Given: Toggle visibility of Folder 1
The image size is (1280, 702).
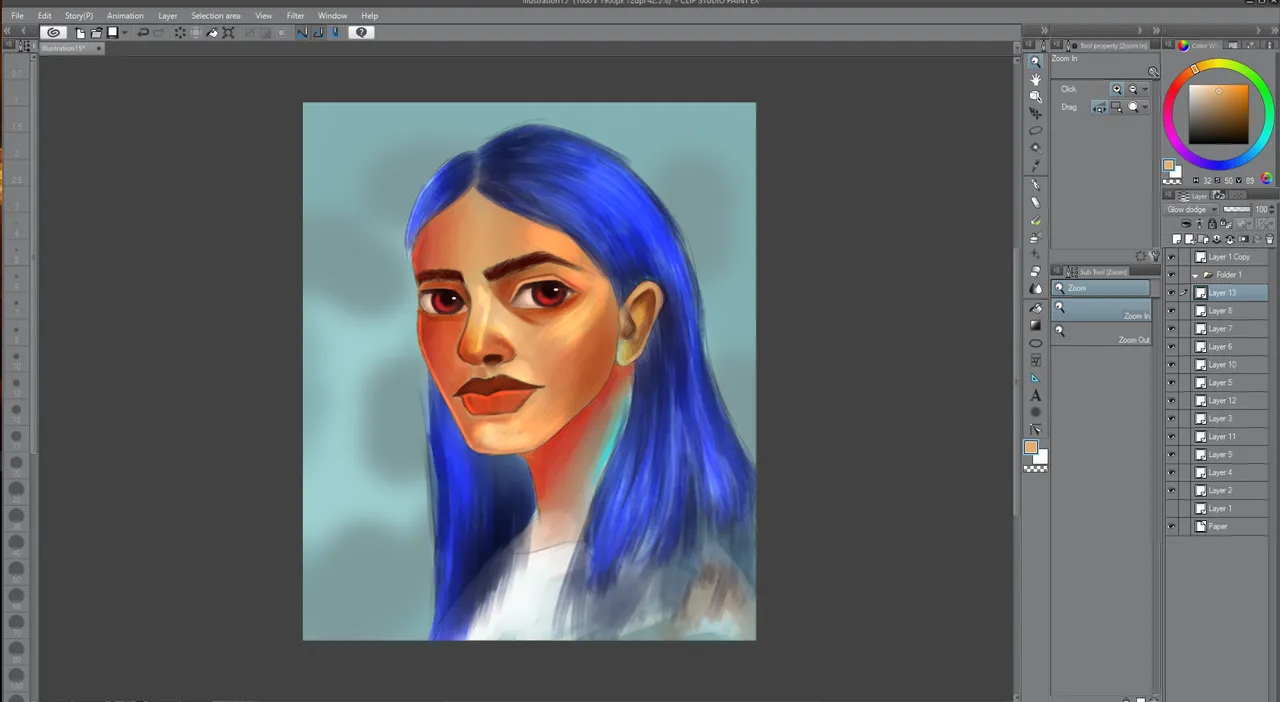Looking at the screenshot, I should point(1171,275).
